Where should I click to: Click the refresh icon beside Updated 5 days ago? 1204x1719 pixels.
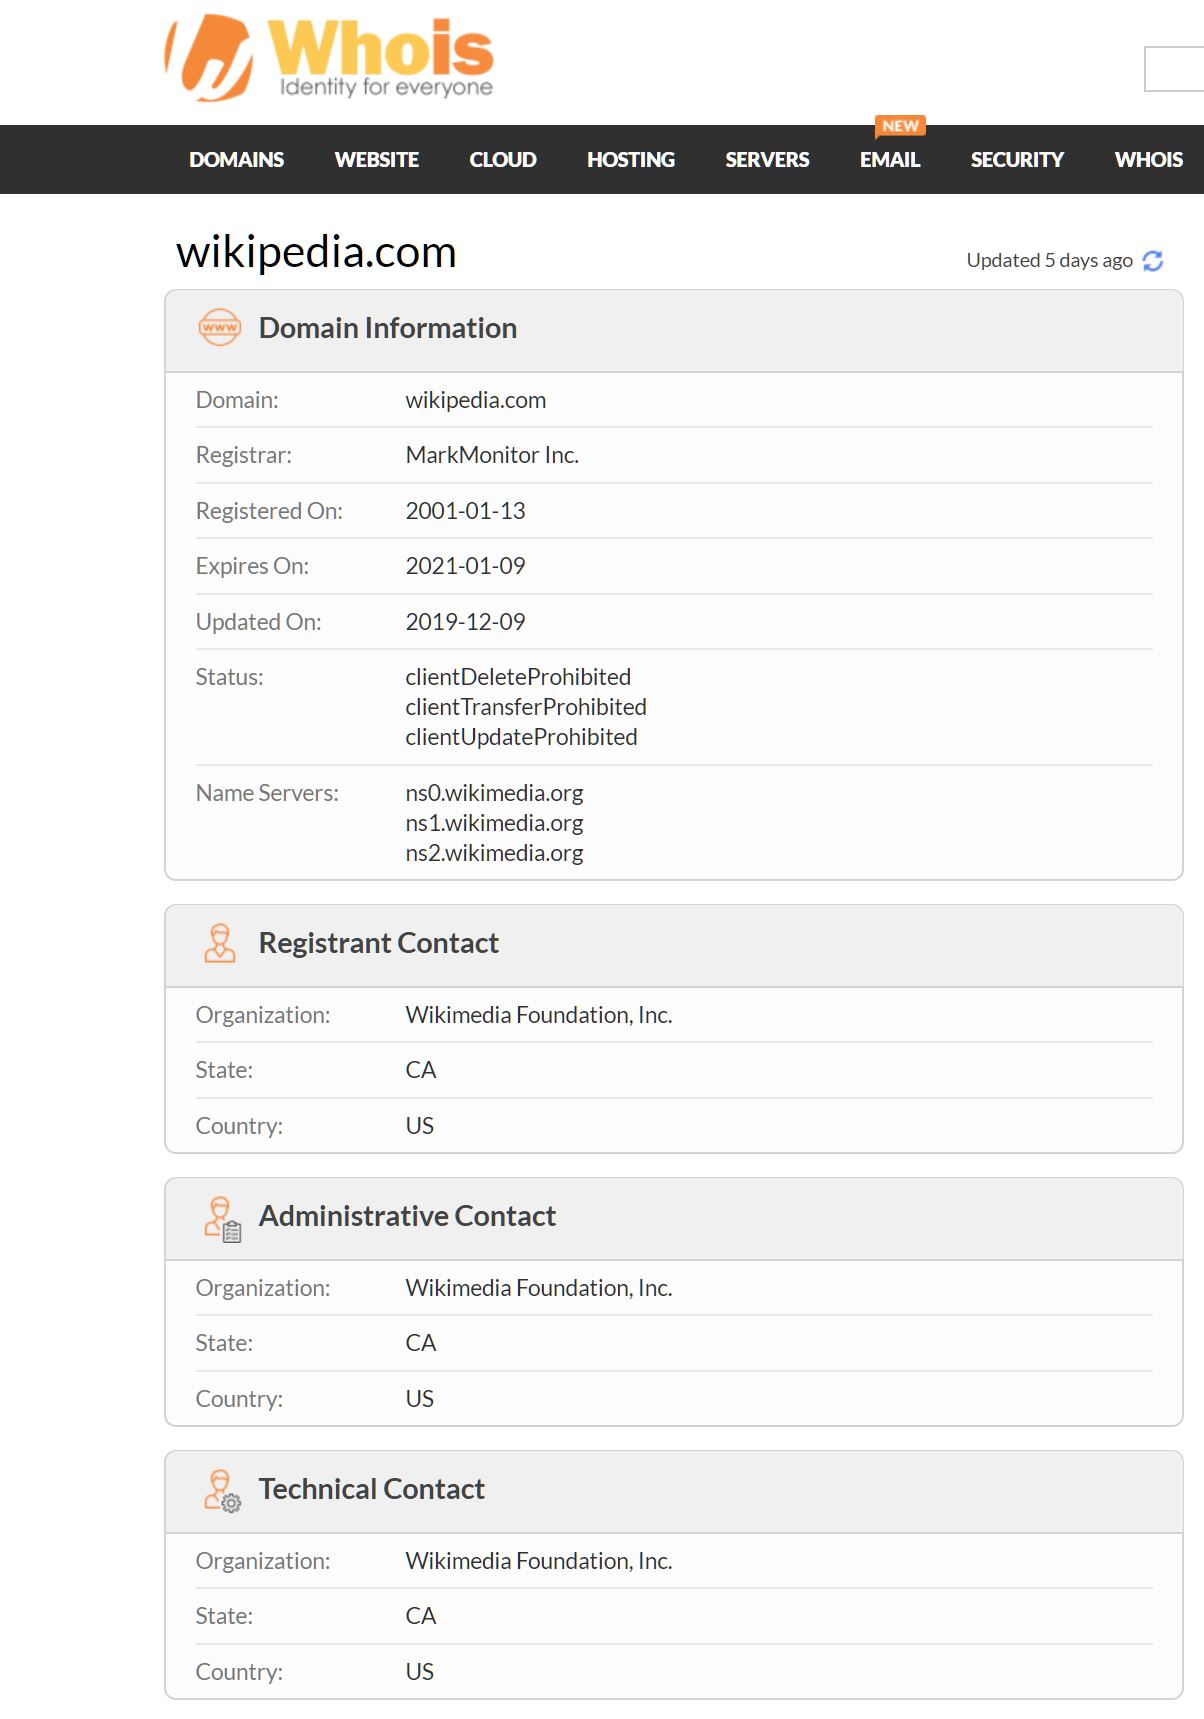(x=1152, y=261)
